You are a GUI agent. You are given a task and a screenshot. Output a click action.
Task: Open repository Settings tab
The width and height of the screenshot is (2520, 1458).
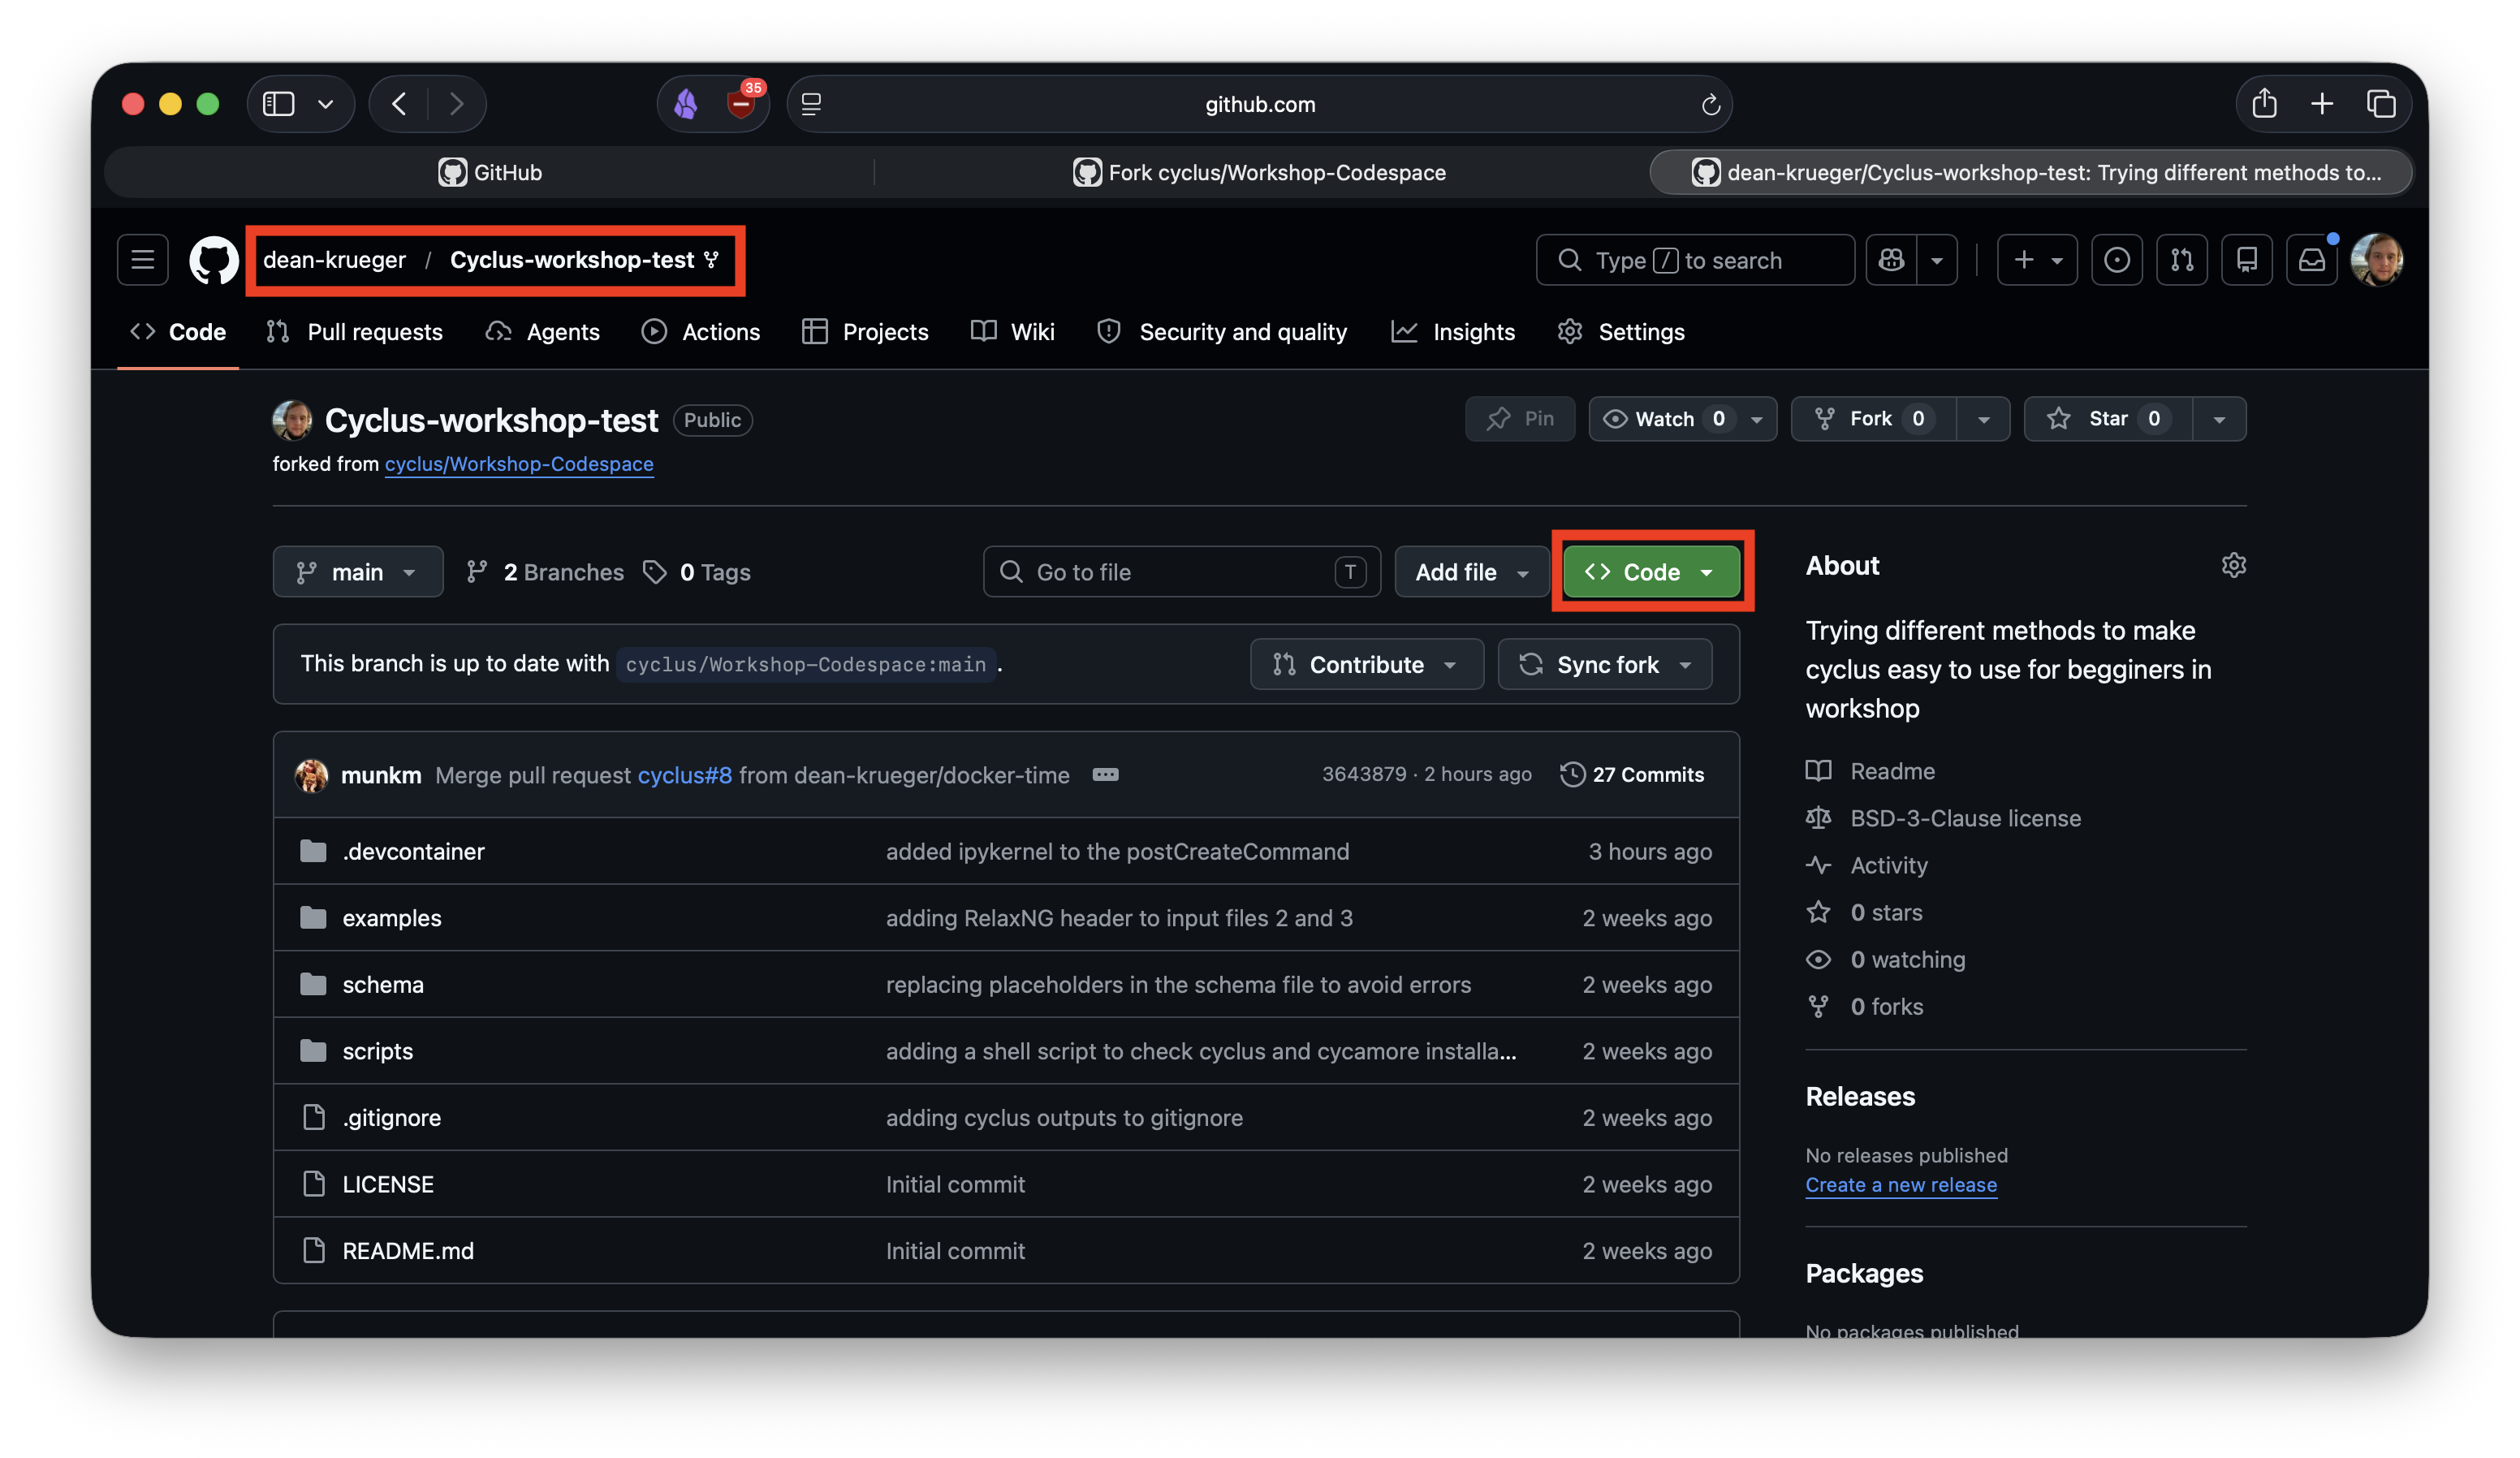pos(1621,332)
